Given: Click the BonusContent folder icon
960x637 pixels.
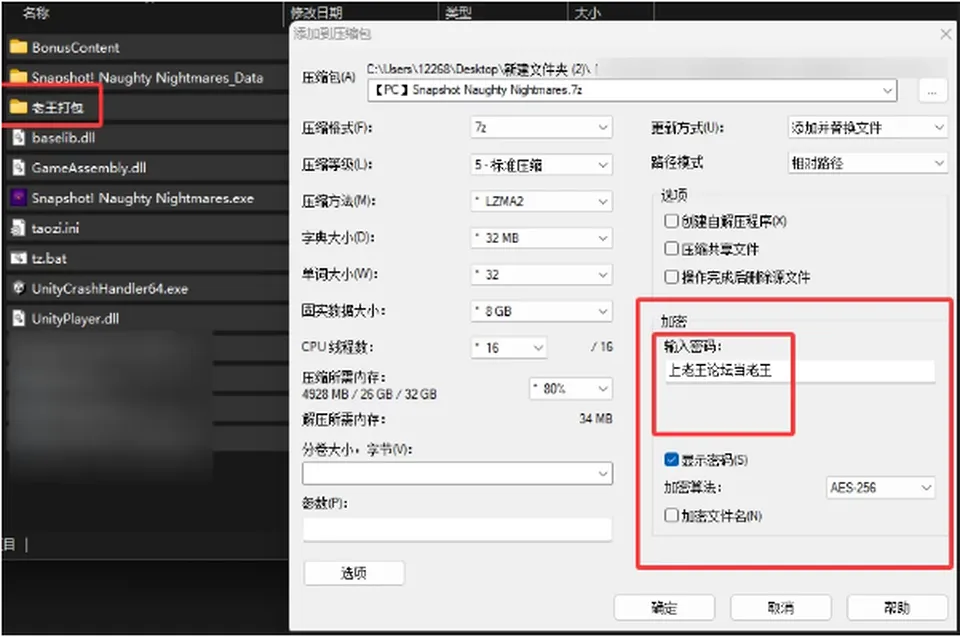Looking at the screenshot, I should (x=18, y=47).
